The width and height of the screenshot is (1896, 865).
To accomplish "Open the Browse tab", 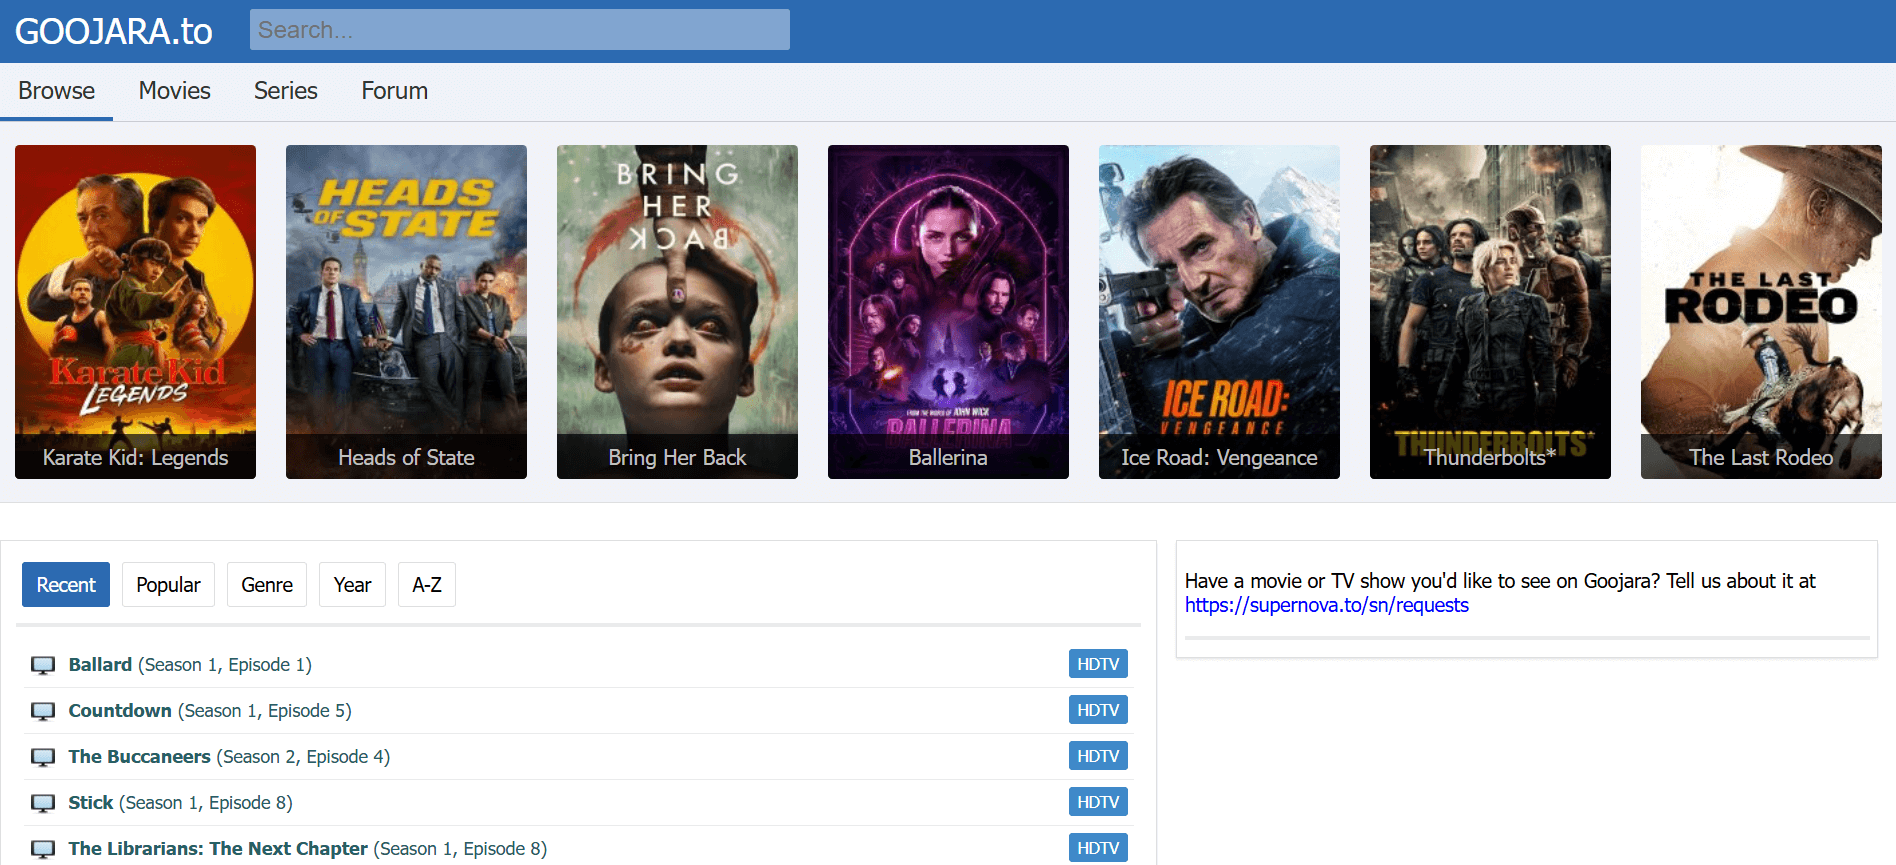I will (57, 91).
